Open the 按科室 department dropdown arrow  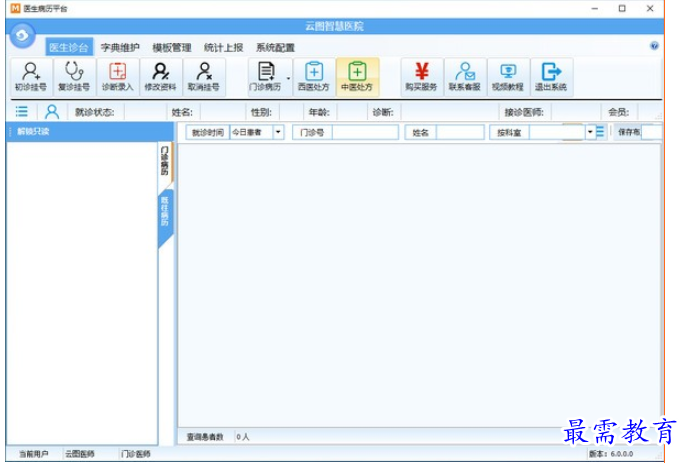(590, 131)
